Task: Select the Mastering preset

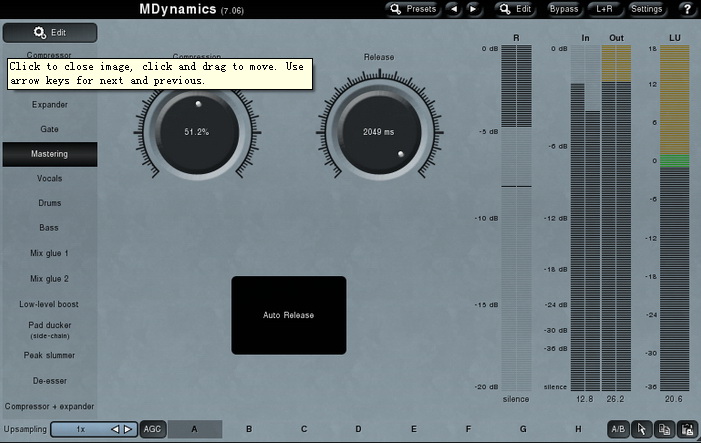Action: point(50,154)
